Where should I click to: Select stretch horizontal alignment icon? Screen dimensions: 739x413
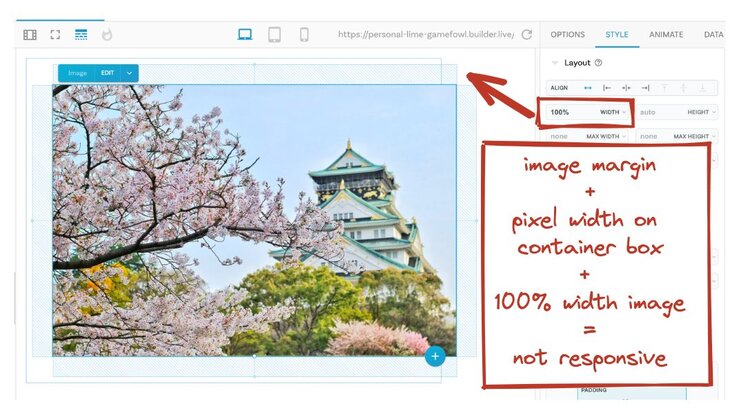(588, 88)
